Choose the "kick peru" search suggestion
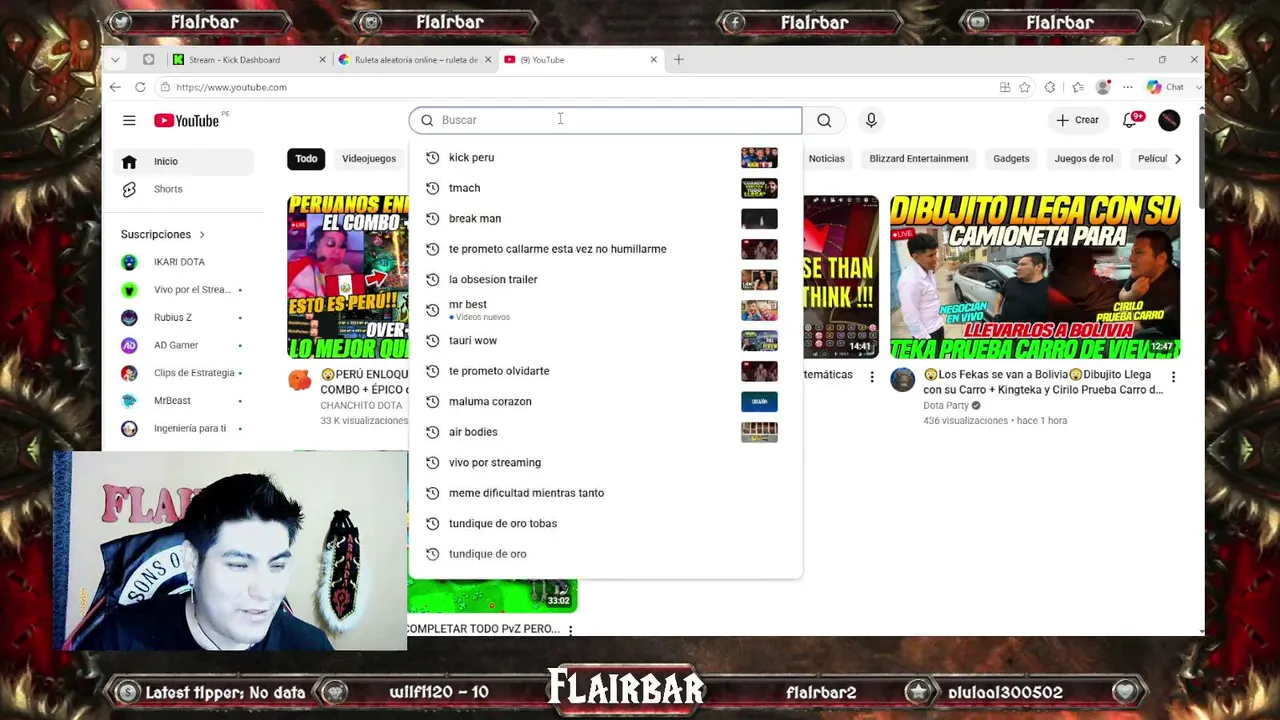Viewport: 1280px width, 720px height. click(x=605, y=158)
